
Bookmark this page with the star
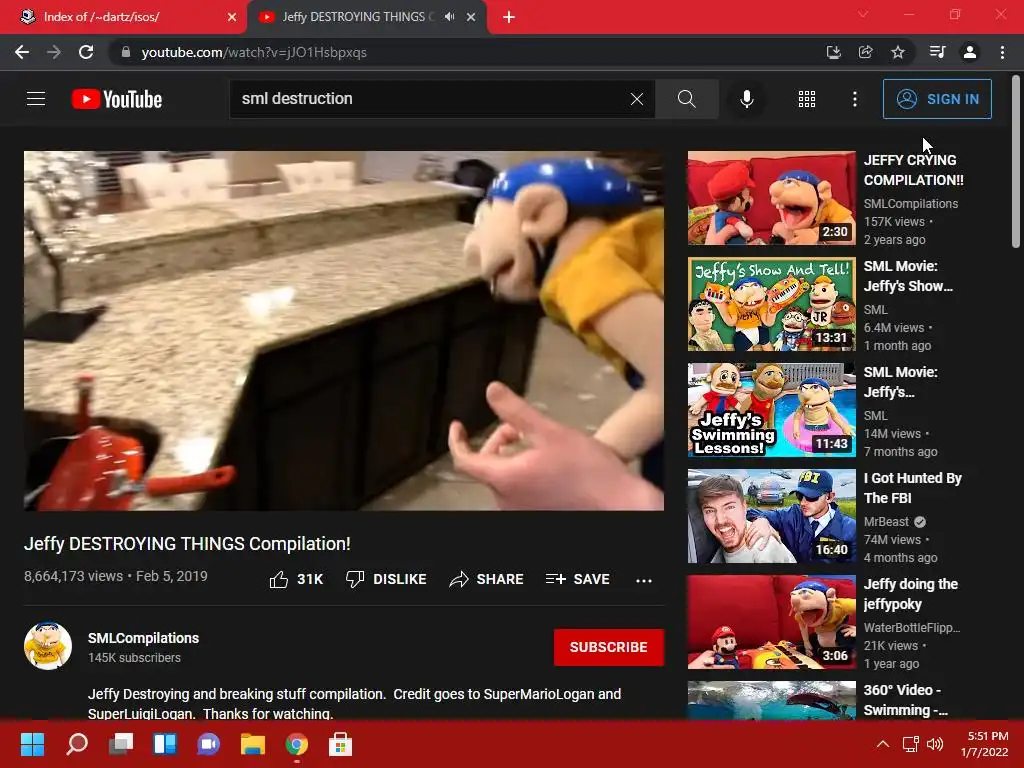pyautogui.click(x=898, y=52)
